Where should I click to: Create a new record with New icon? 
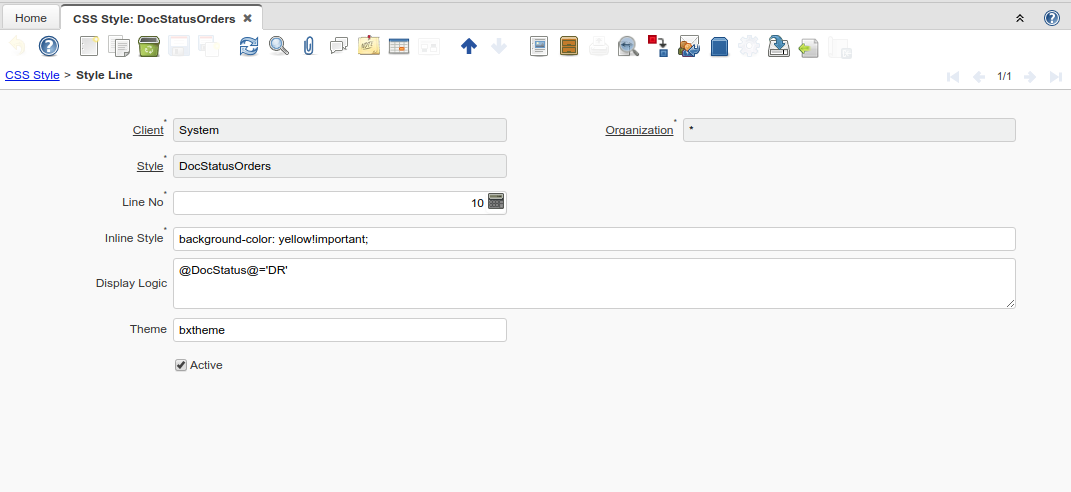coord(90,46)
